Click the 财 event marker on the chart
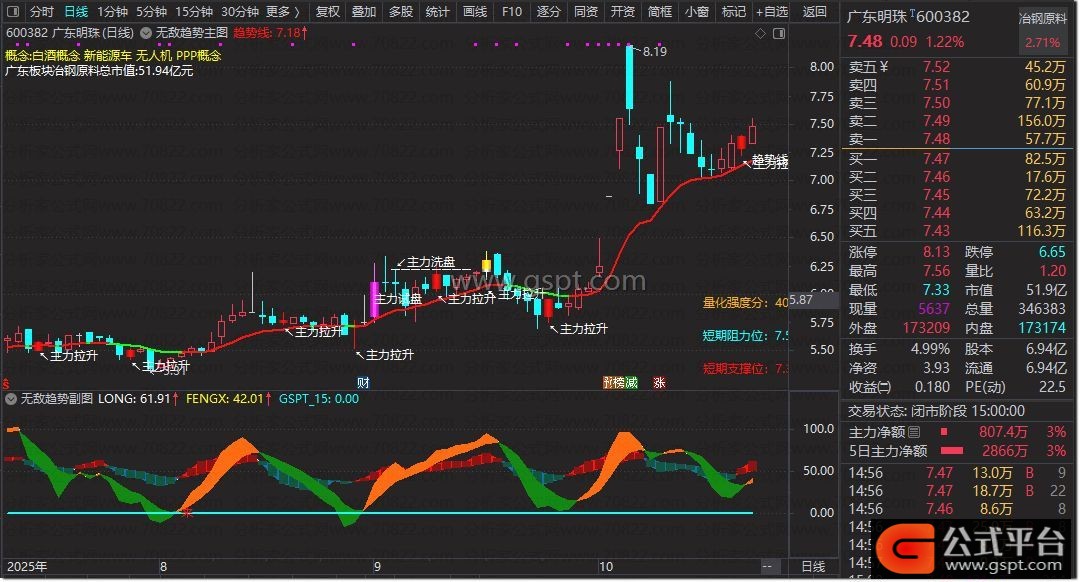 point(362,382)
